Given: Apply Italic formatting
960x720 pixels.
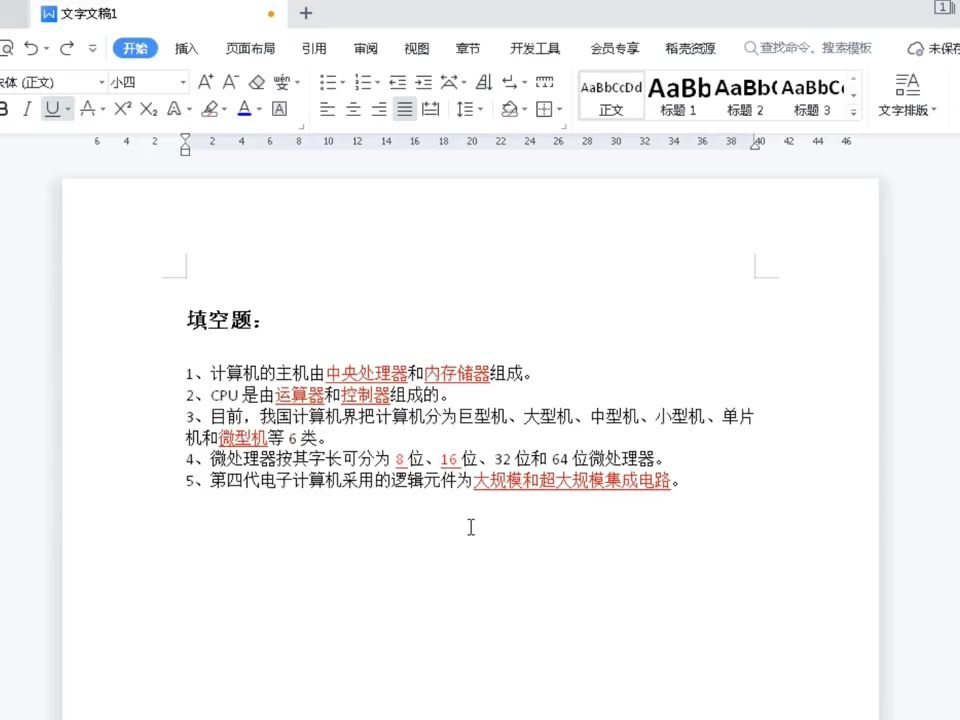Looking at the screenshot, I should click(27, 109).
